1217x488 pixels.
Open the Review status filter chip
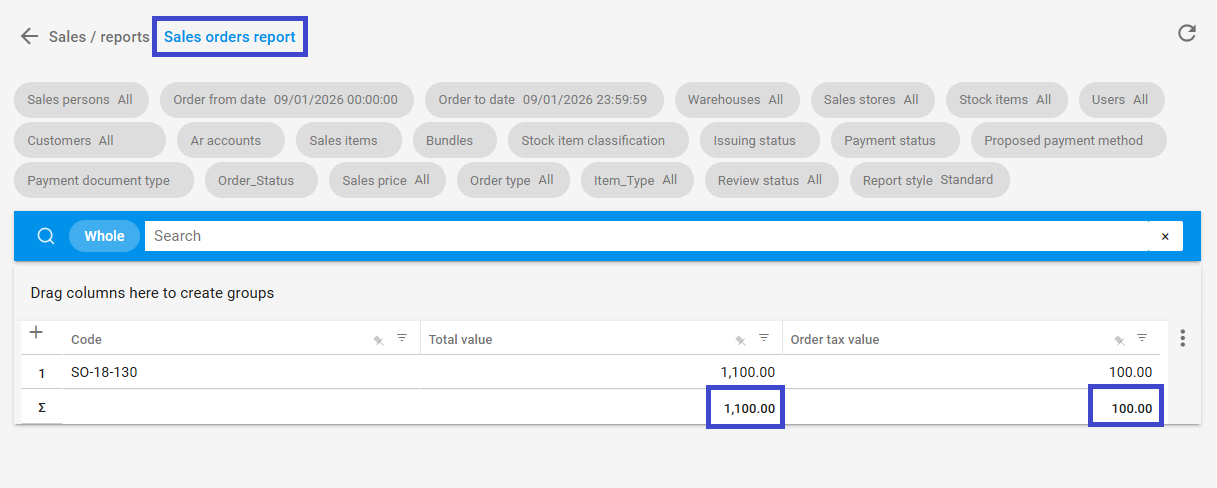771,180
